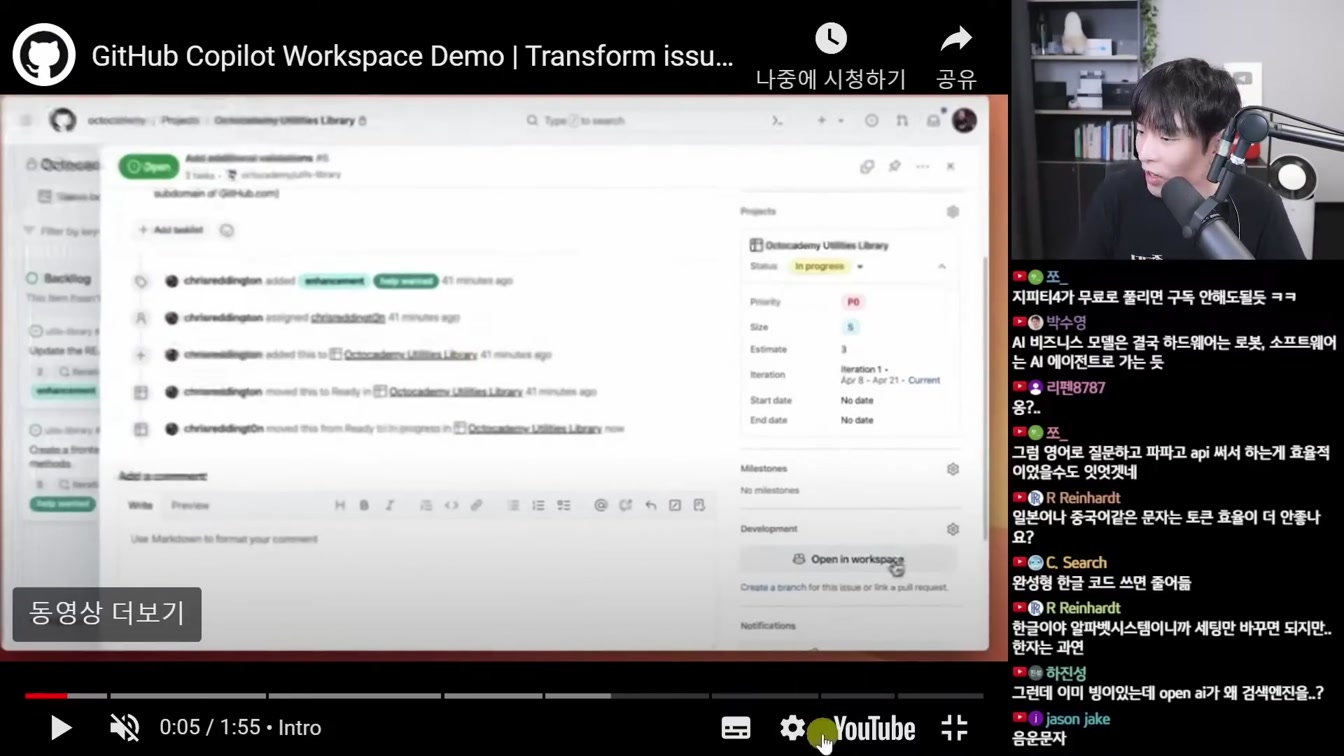This screenshot has height=756, width=1344.
Task: Open the notifications inbox icon
Action: [x=933, y=120]
